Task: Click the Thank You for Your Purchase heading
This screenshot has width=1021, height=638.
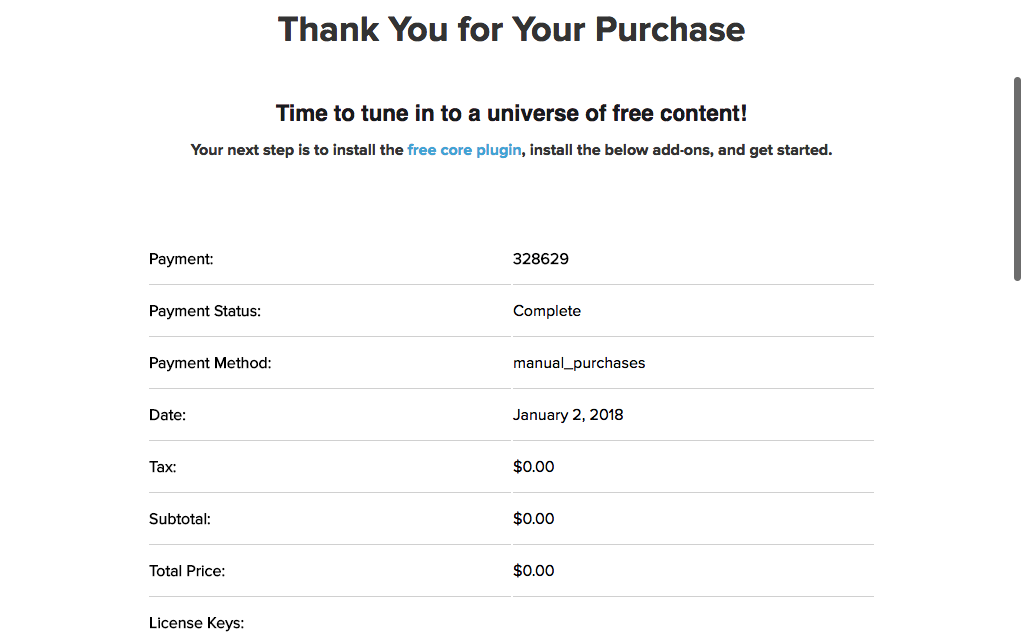Action: 511,29
